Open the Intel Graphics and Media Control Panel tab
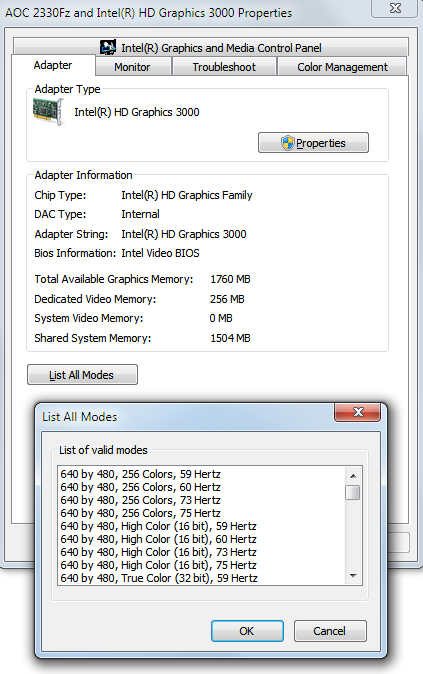The image size is (423, 674). pos(210,47)
